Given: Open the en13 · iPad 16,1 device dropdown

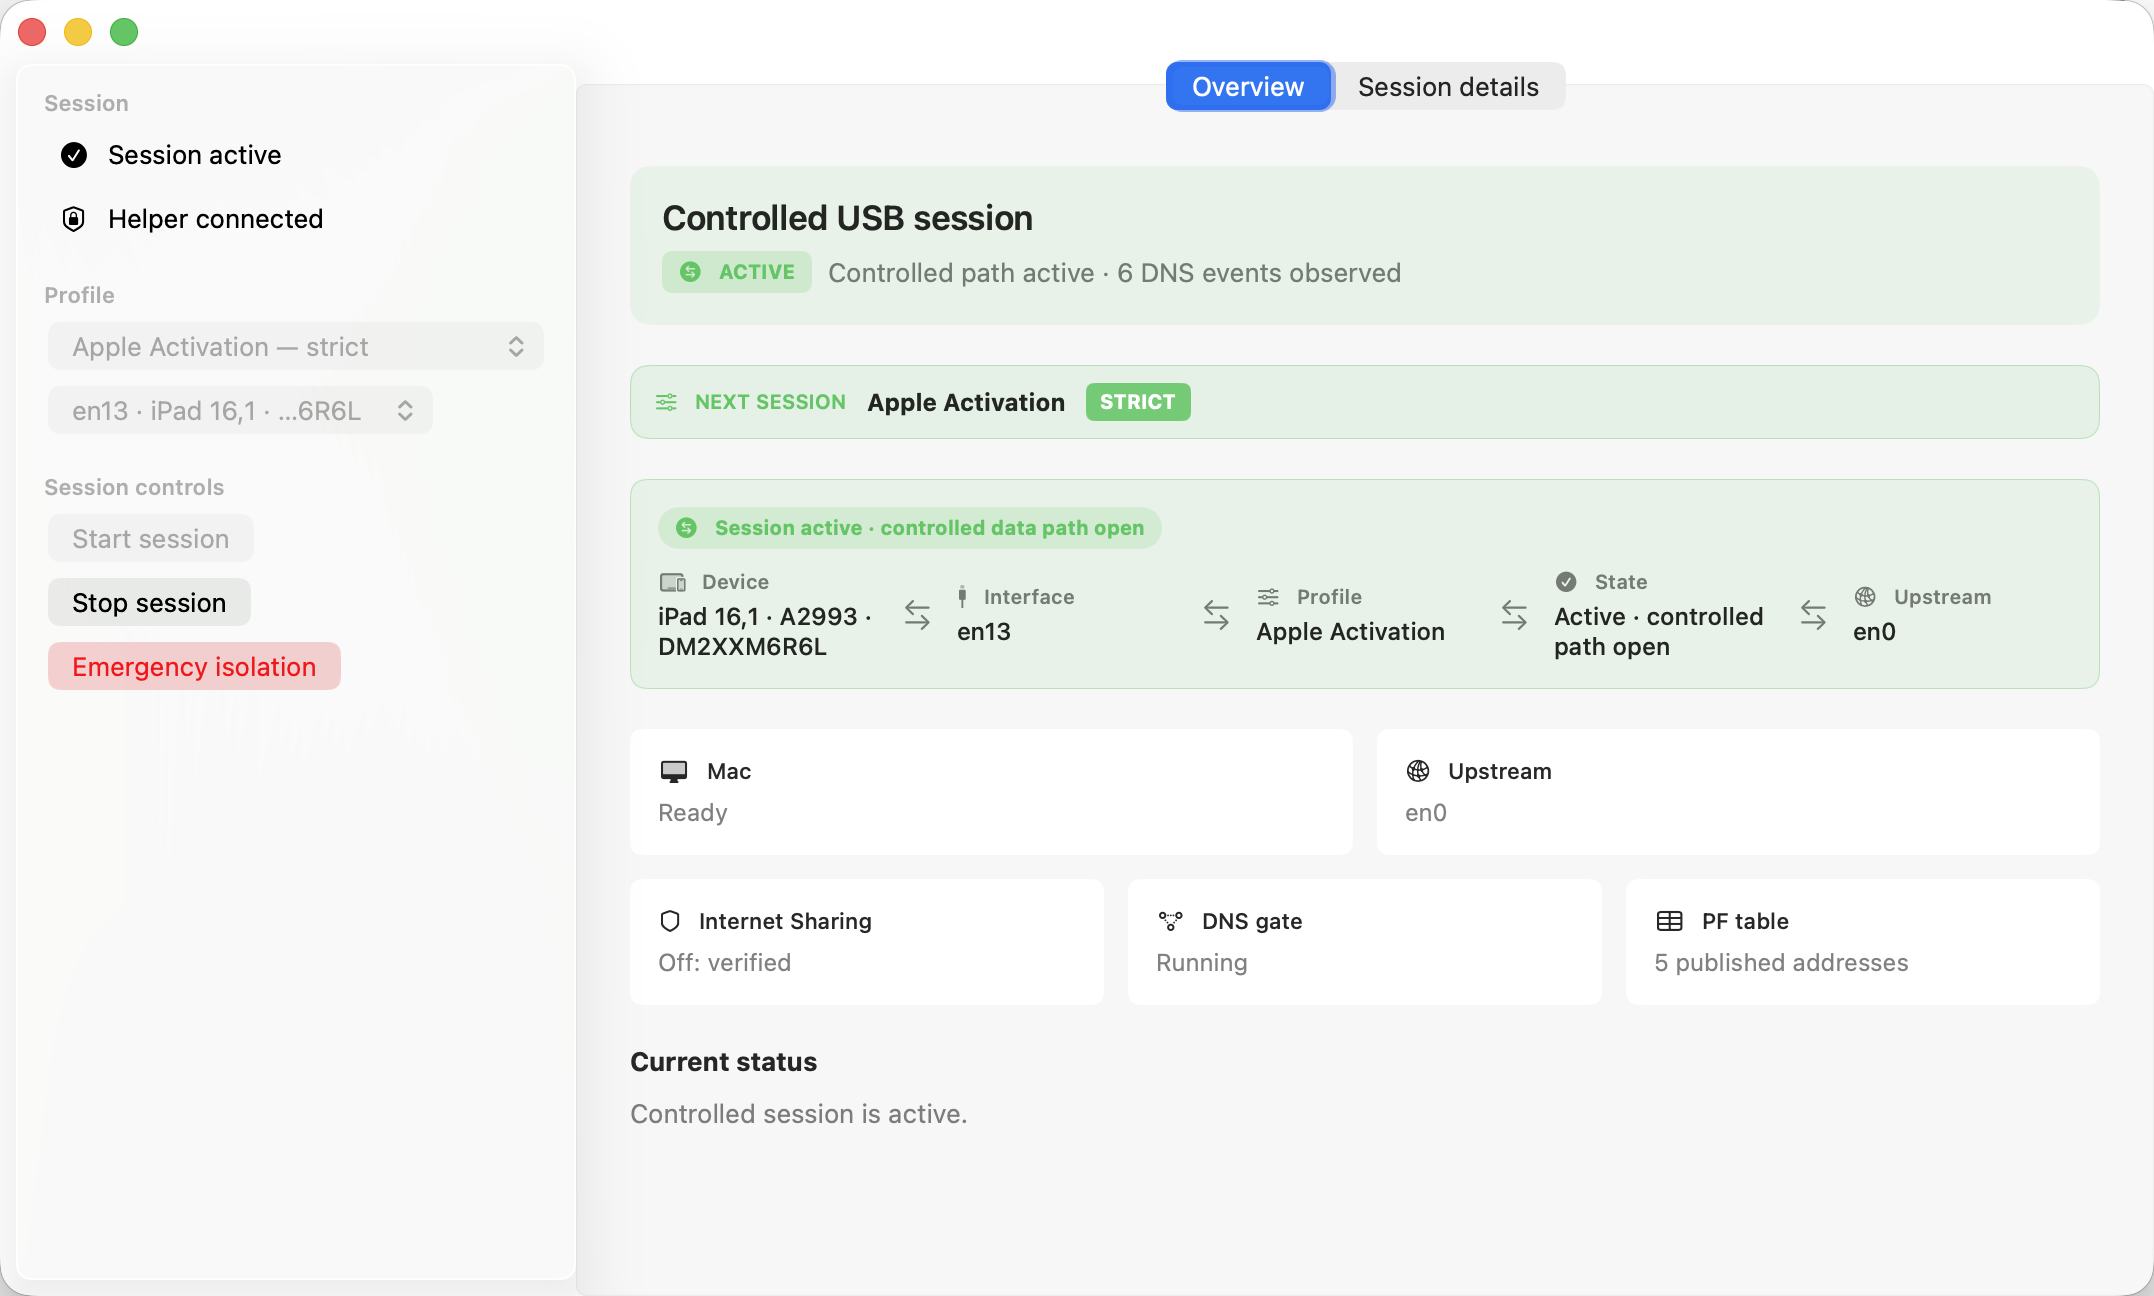Looking at the screenshot, I should [240, 410].
